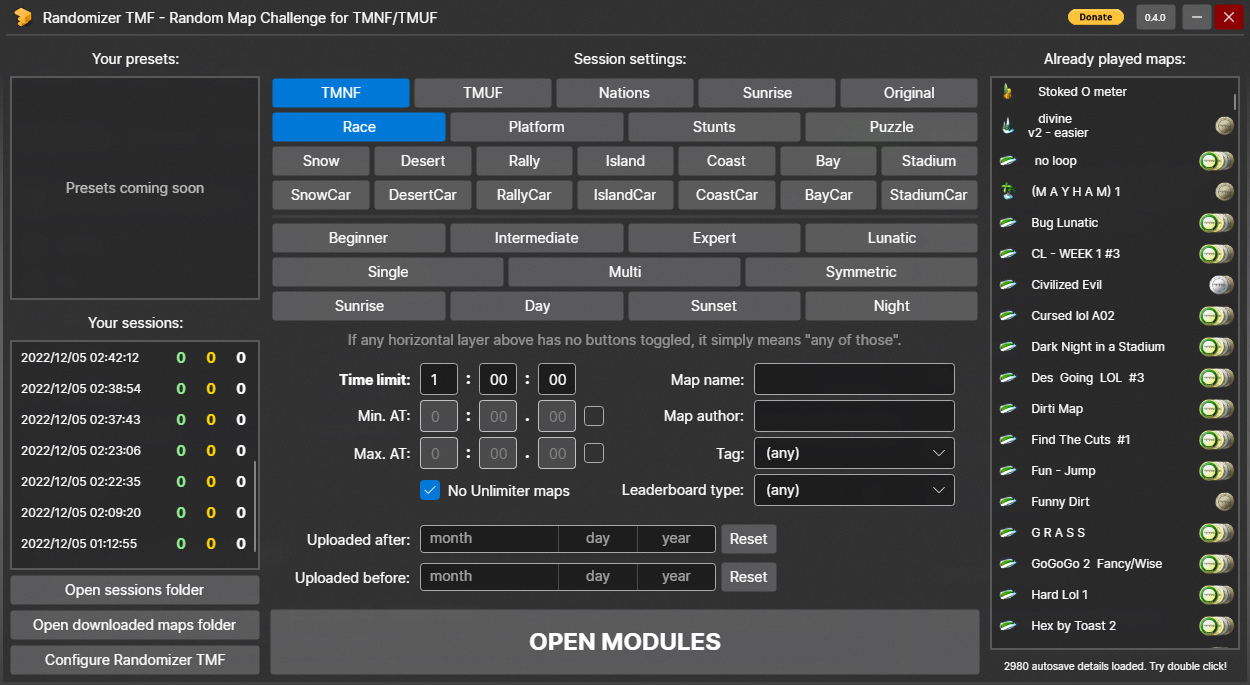This screenshot has width=1250, height=685.
Task: Click the medals icon for GoGoGo 2 Fancy/Wise
Action: click(1216, 564)
